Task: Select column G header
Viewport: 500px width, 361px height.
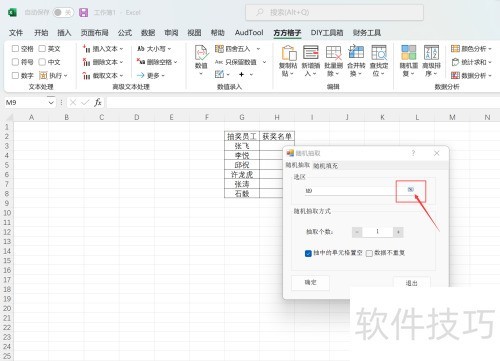Action: point(242,117)
